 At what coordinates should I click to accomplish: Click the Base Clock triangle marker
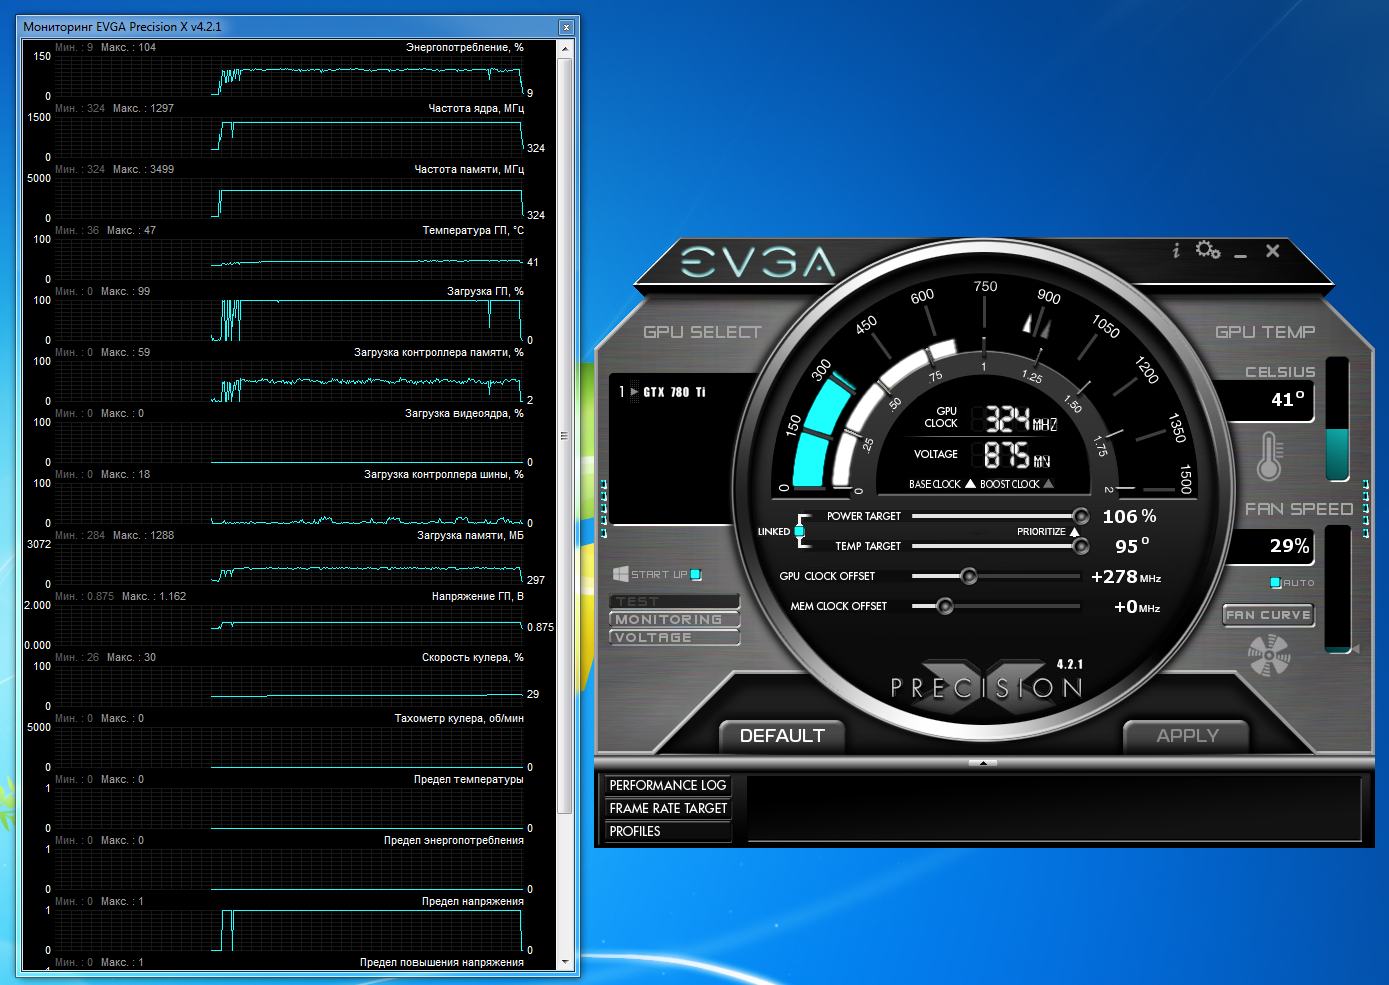point(970,484)
